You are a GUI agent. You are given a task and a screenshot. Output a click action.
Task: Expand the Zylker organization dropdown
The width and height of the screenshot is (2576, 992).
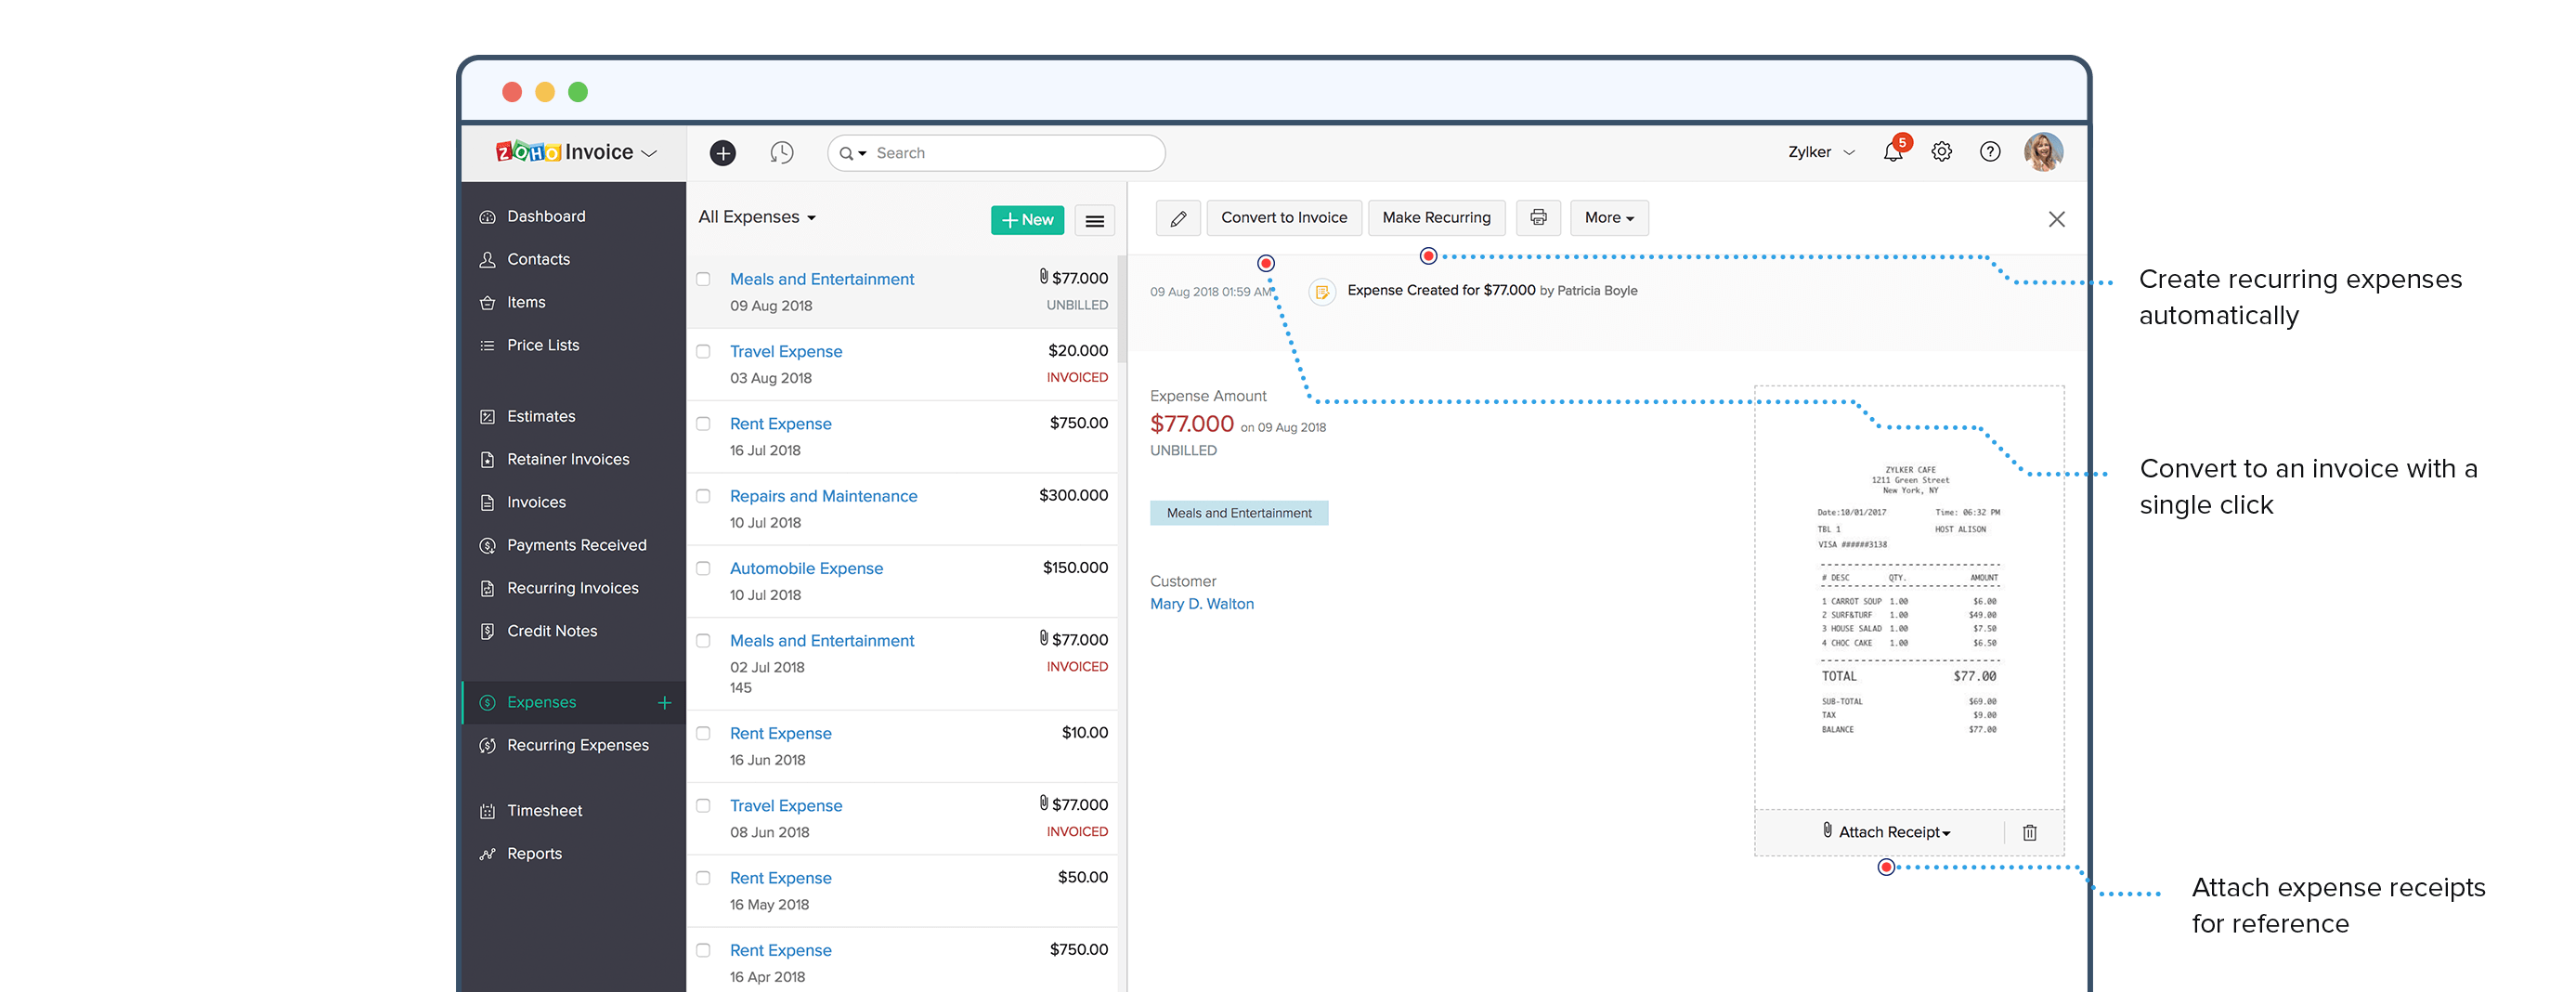[x=1821, y=153]
